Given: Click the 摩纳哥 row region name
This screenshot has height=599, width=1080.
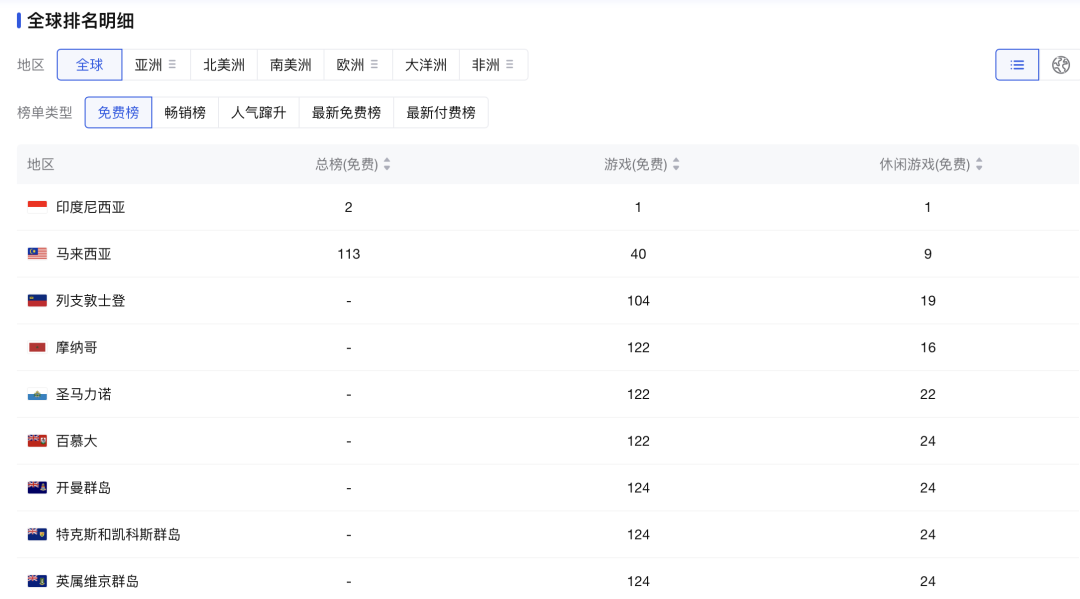Looking at the screenshot, I should point(77,348).
